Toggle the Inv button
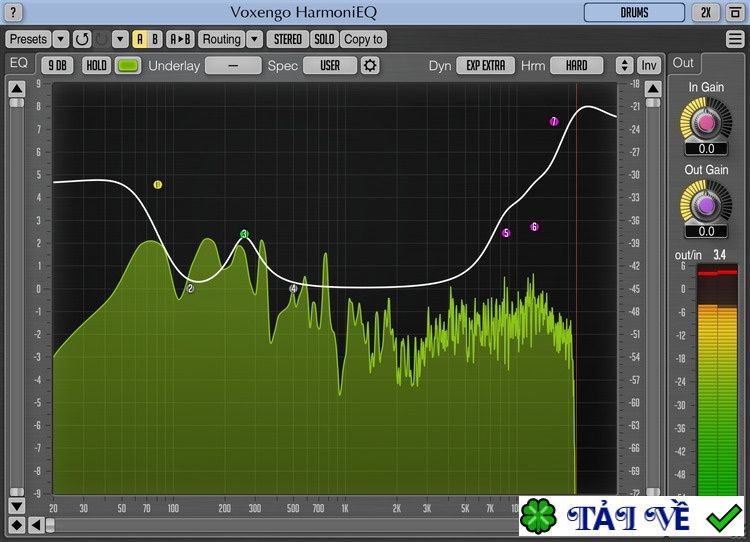Viewport: 750px width, 542px height. click(x=648, y=65)
